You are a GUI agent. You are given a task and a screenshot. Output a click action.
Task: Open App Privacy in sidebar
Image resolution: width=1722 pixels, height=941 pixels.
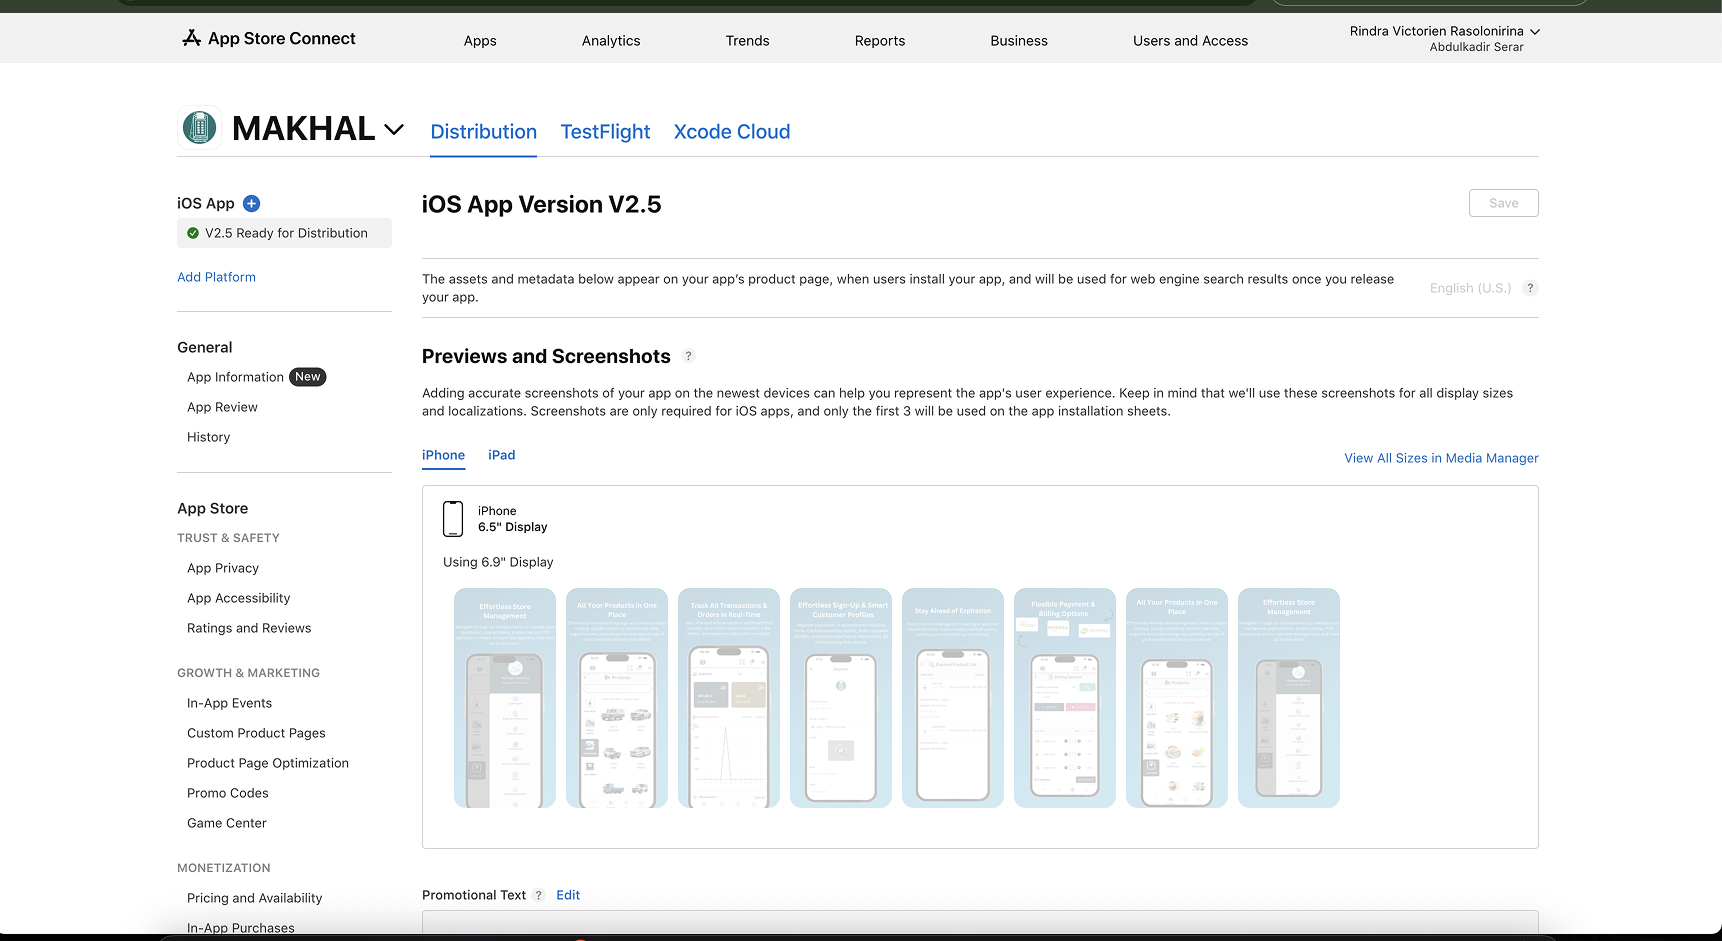point(223,568)
